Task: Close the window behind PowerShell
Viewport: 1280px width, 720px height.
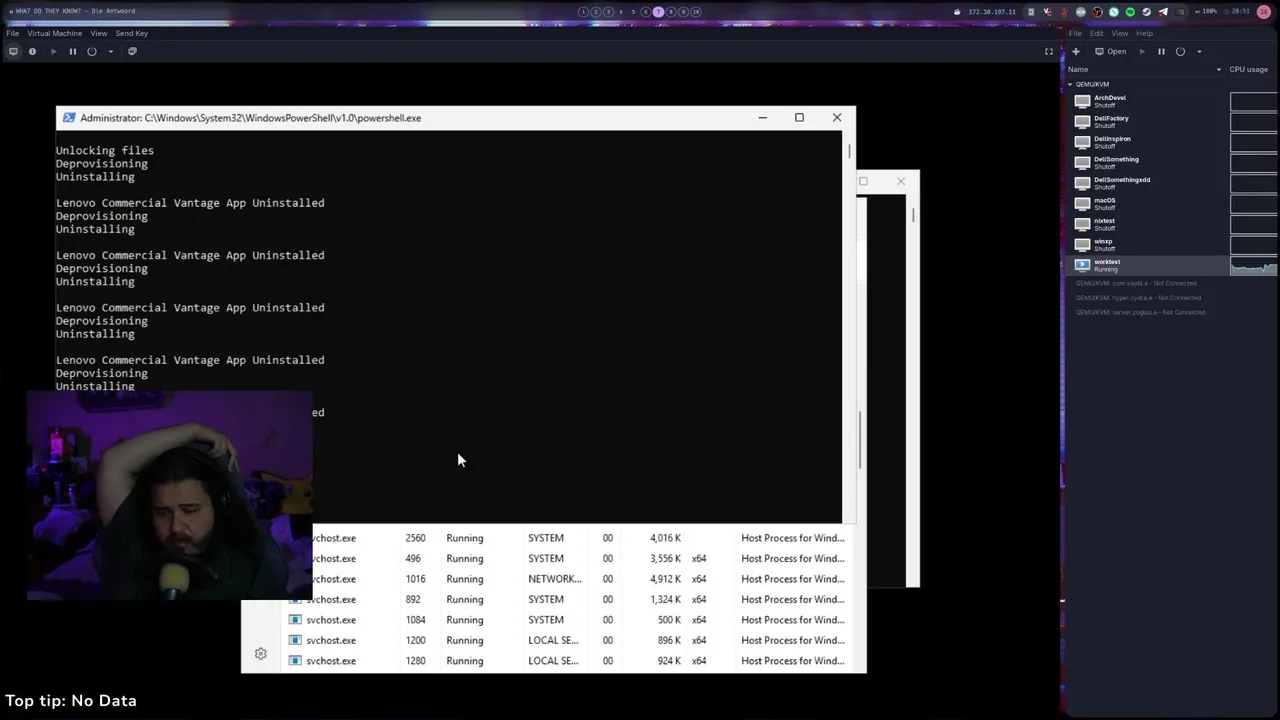Action: click(901, 181)
